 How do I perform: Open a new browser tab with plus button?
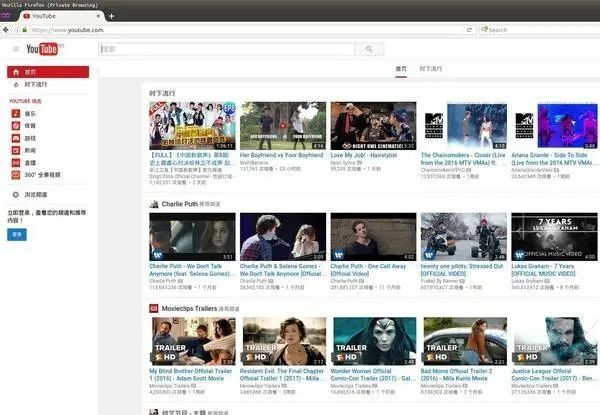point(111,16)
